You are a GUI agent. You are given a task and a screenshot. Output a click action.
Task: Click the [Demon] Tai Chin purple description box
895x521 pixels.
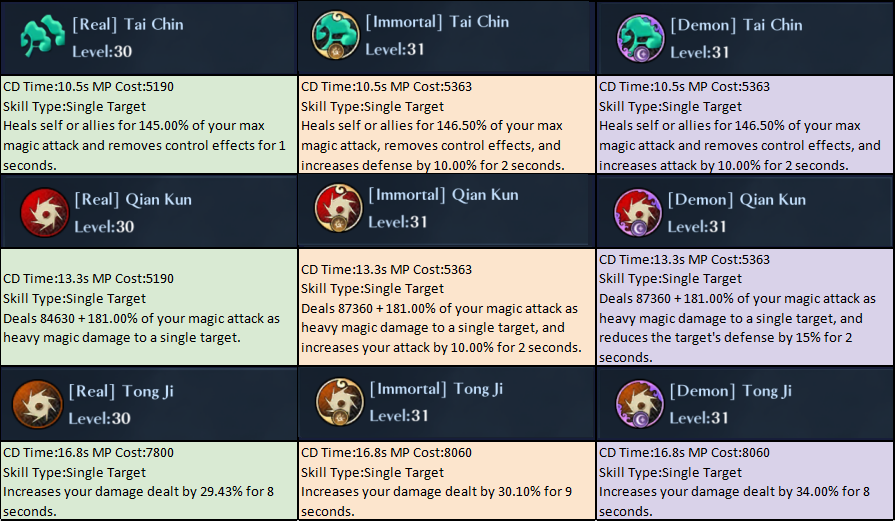[745, 125]
